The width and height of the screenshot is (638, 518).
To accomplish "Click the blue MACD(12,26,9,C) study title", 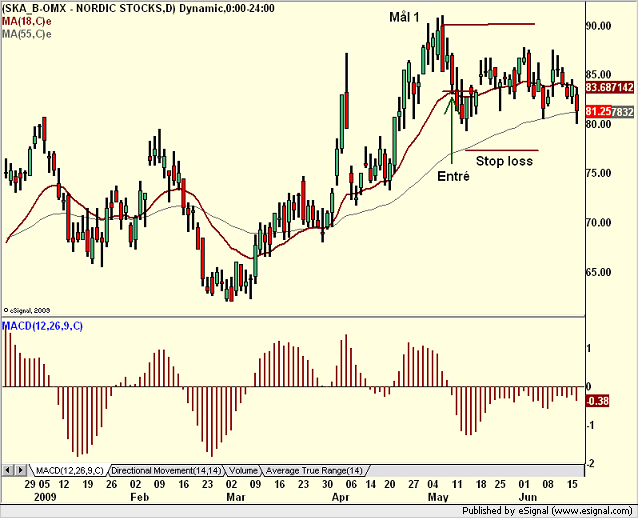I will 42,326.
